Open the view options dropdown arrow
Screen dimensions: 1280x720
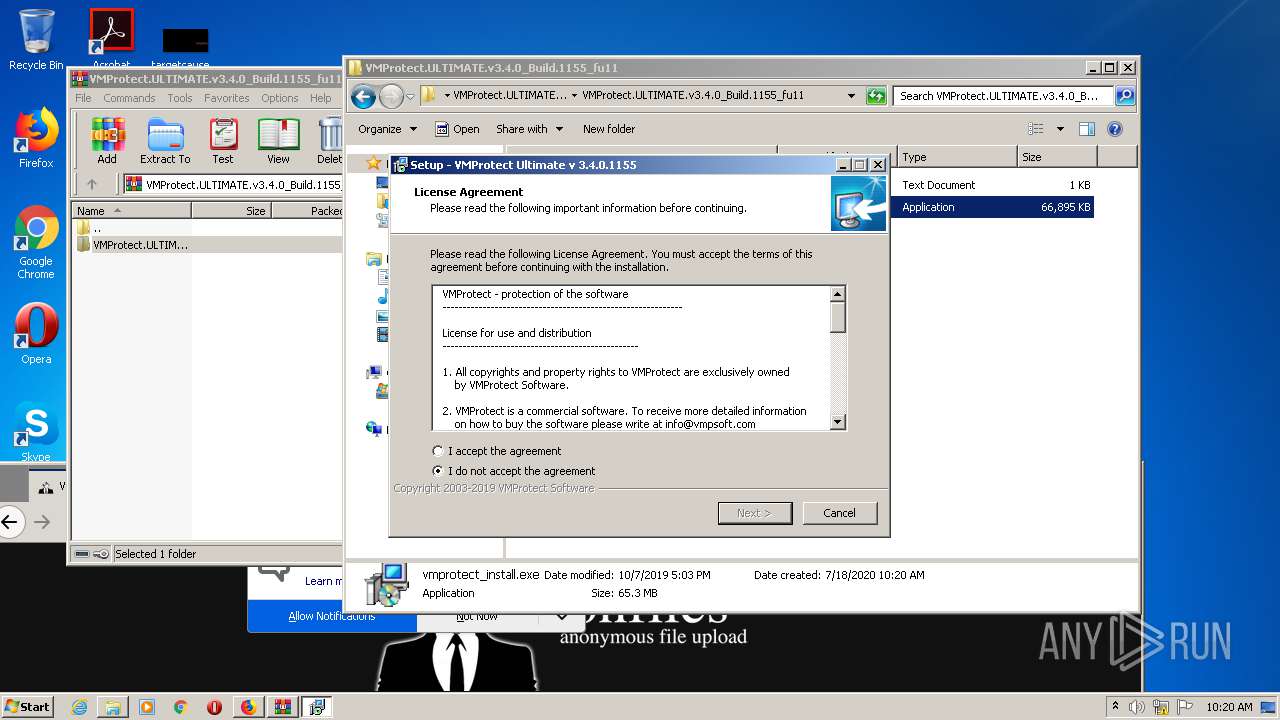(x=1060, y=129)
